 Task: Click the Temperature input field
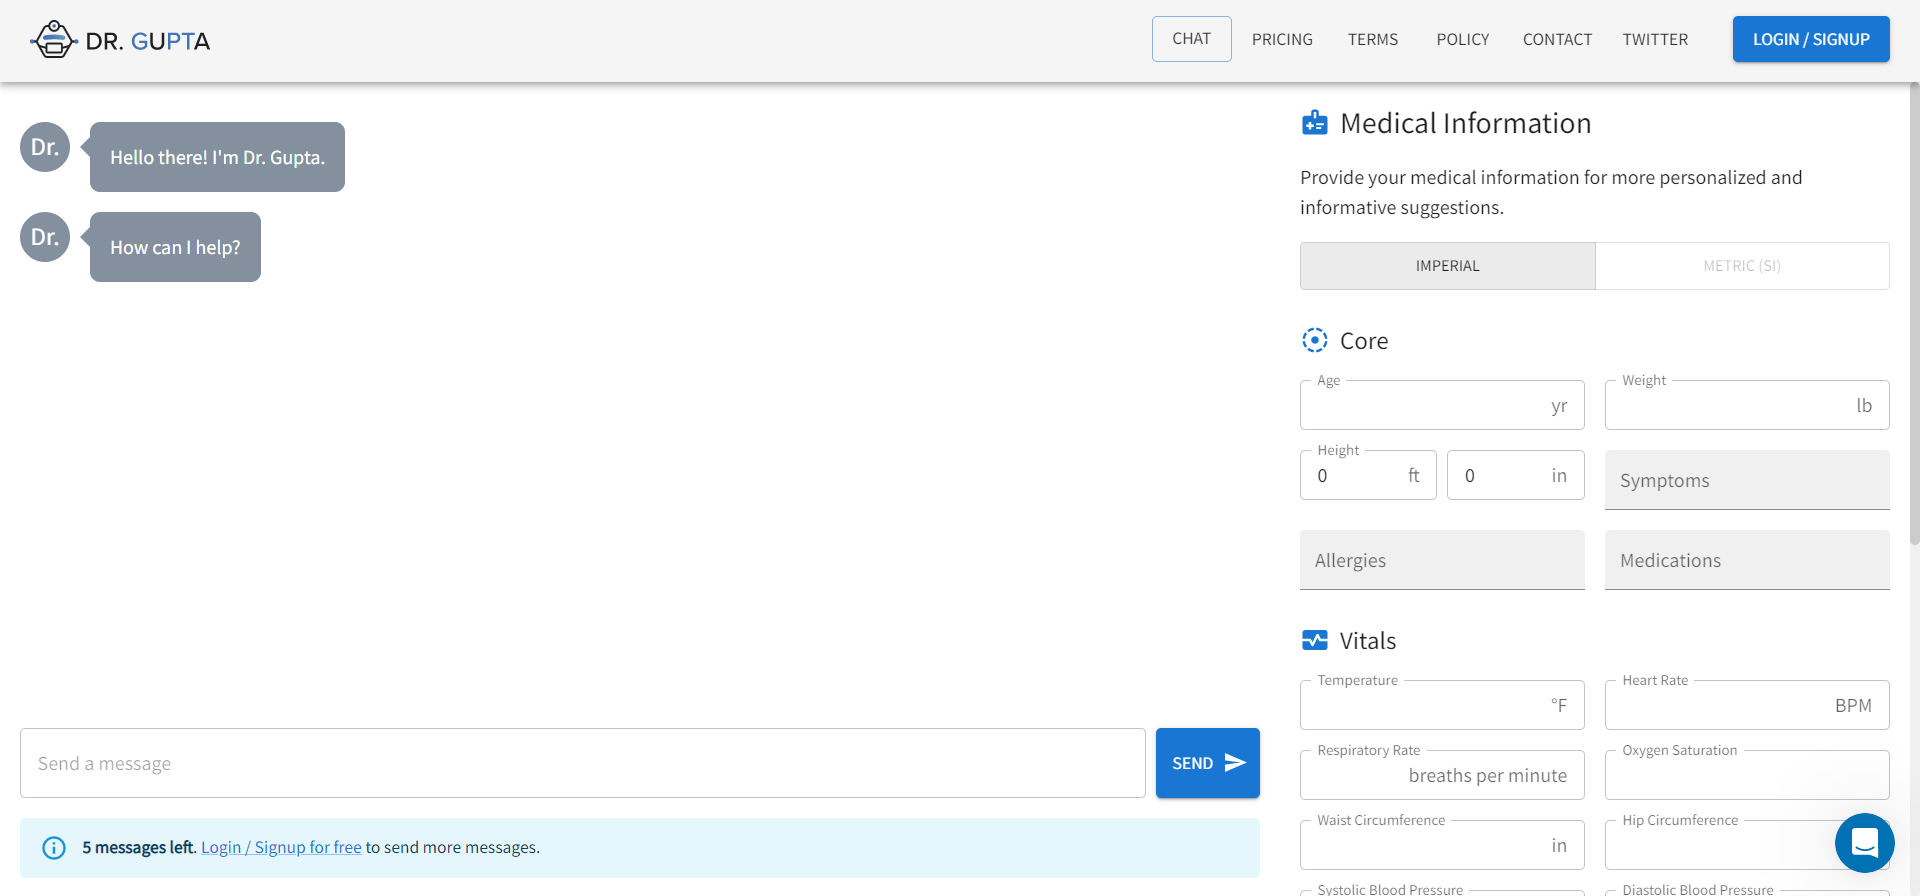(x=1442, y=705)
